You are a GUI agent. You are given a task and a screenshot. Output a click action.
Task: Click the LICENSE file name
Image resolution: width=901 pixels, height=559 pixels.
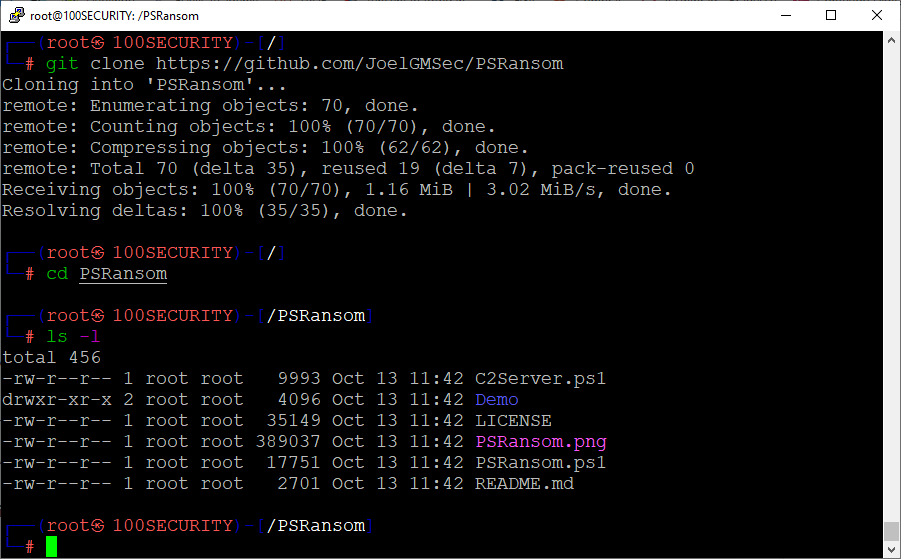point(513,421)
